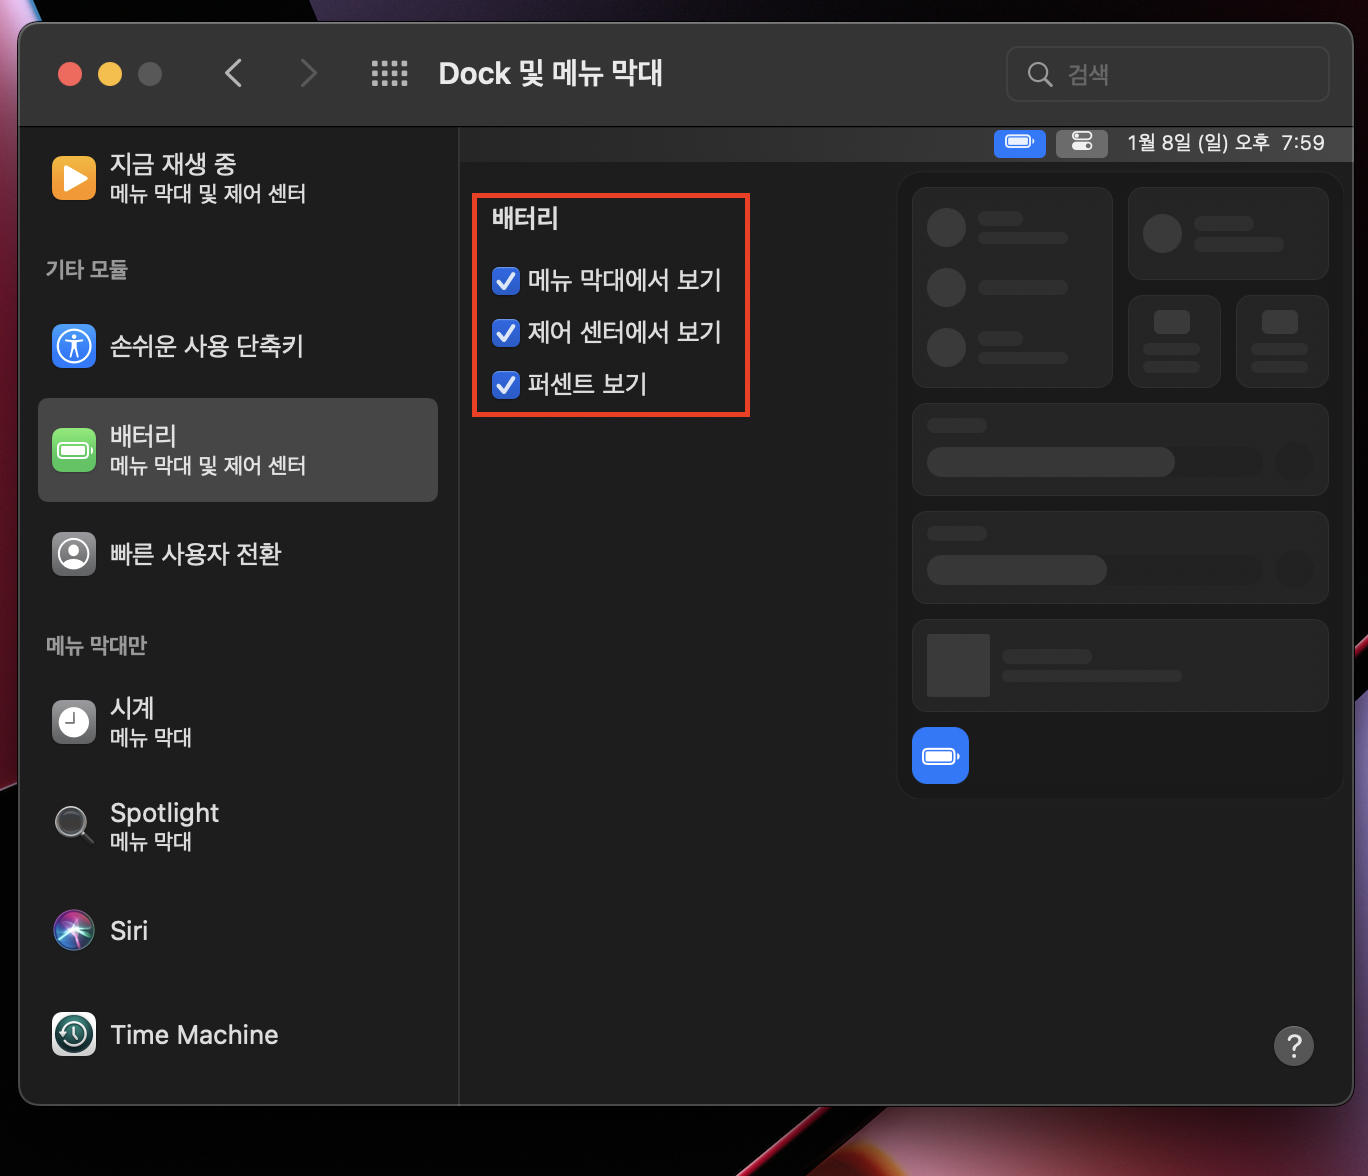The width and height of the screenshot is (1368, 1176).
Task: Go back with the left chevron
Action: (233, 73)
